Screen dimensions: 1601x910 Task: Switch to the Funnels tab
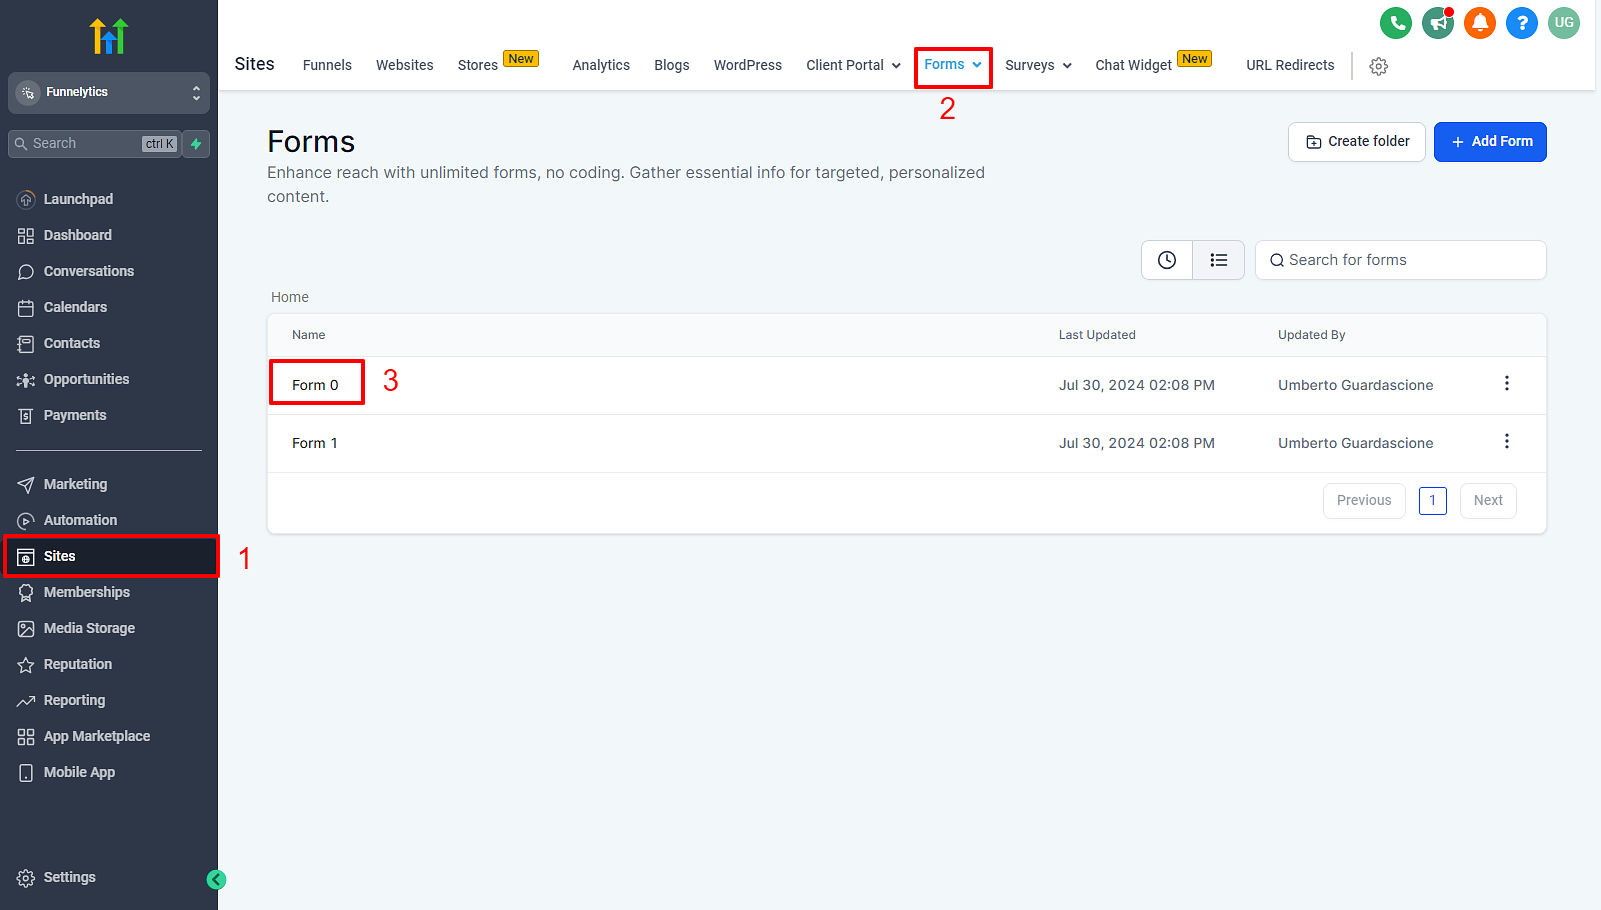[327, 65]
